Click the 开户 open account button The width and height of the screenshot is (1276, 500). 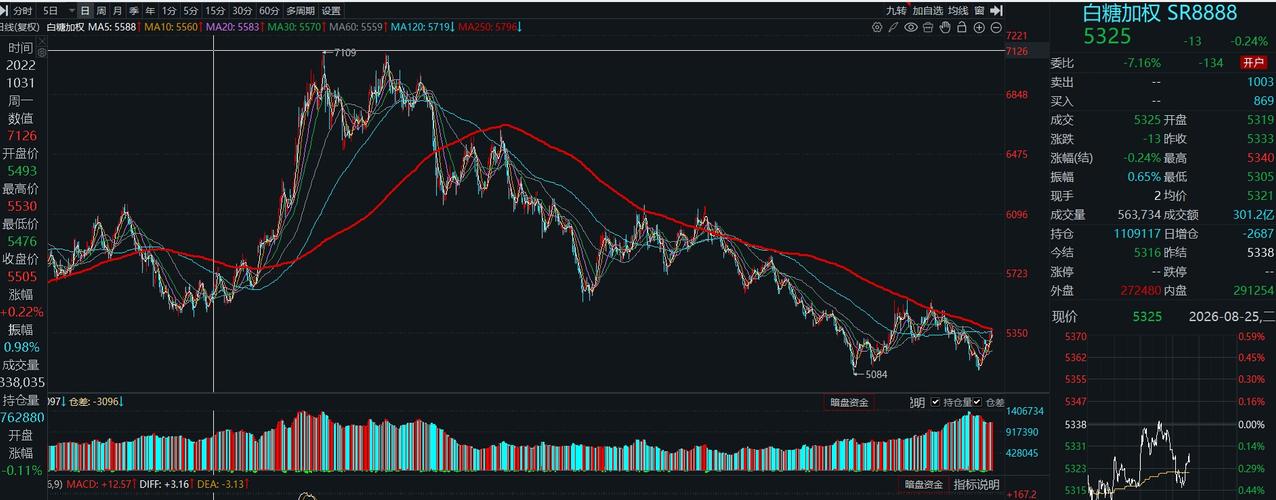coord(1256,62)
